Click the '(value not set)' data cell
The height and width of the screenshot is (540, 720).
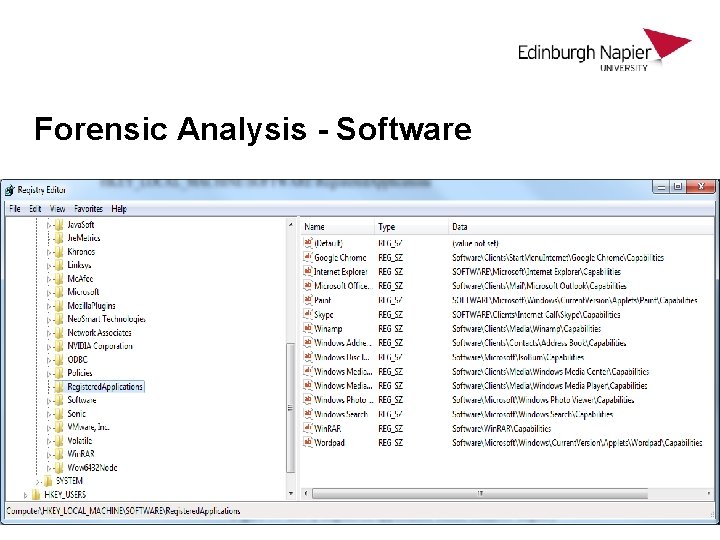pyautogui.click(x=475, y=243)
